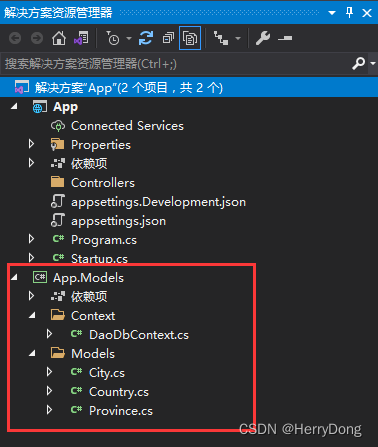Collapse all nodes using the collapse icon
378x447 pixels.
[168, 38]
